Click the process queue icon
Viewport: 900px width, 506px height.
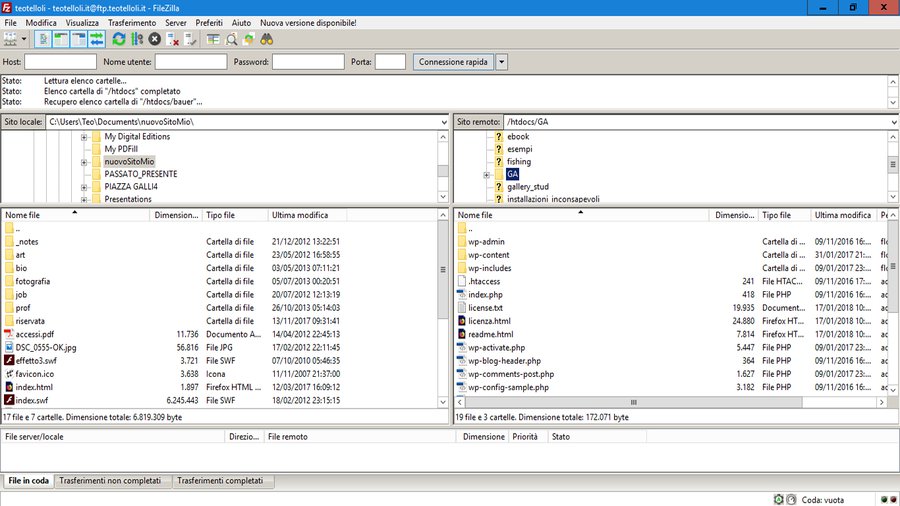[137, 39]
